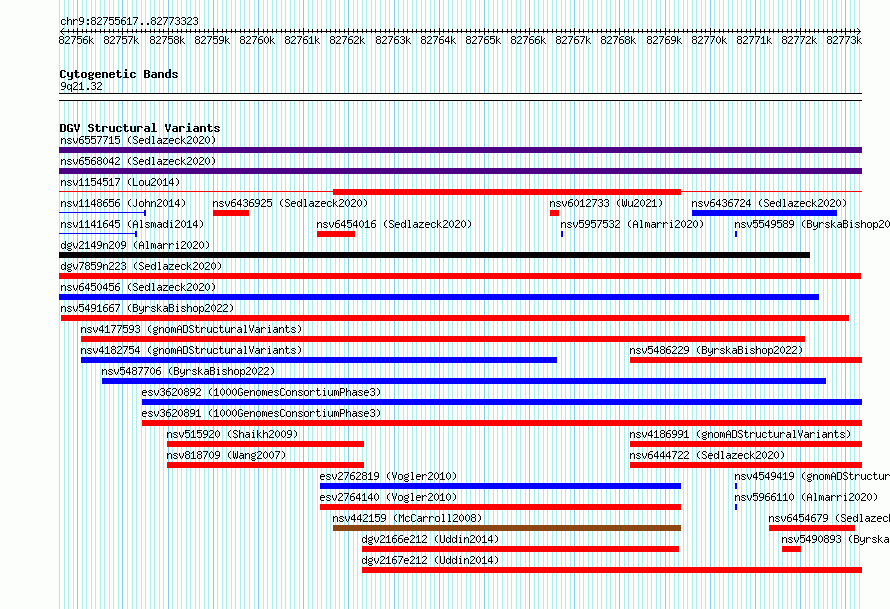890x609 pixels.
Task: Open the nsv5487706 (ByrskaBishop2022) label
Action: point(188,371)
